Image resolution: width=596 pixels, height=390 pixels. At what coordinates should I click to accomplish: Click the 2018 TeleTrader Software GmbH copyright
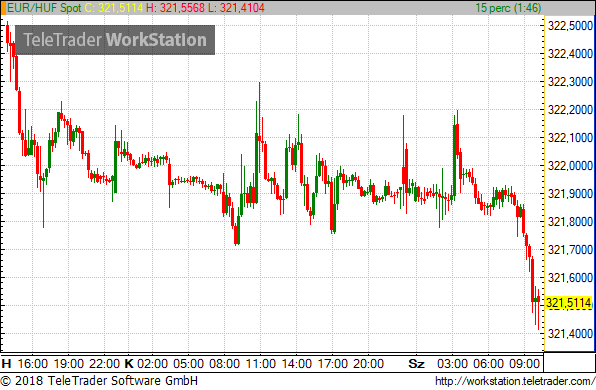tap(99, 380)
